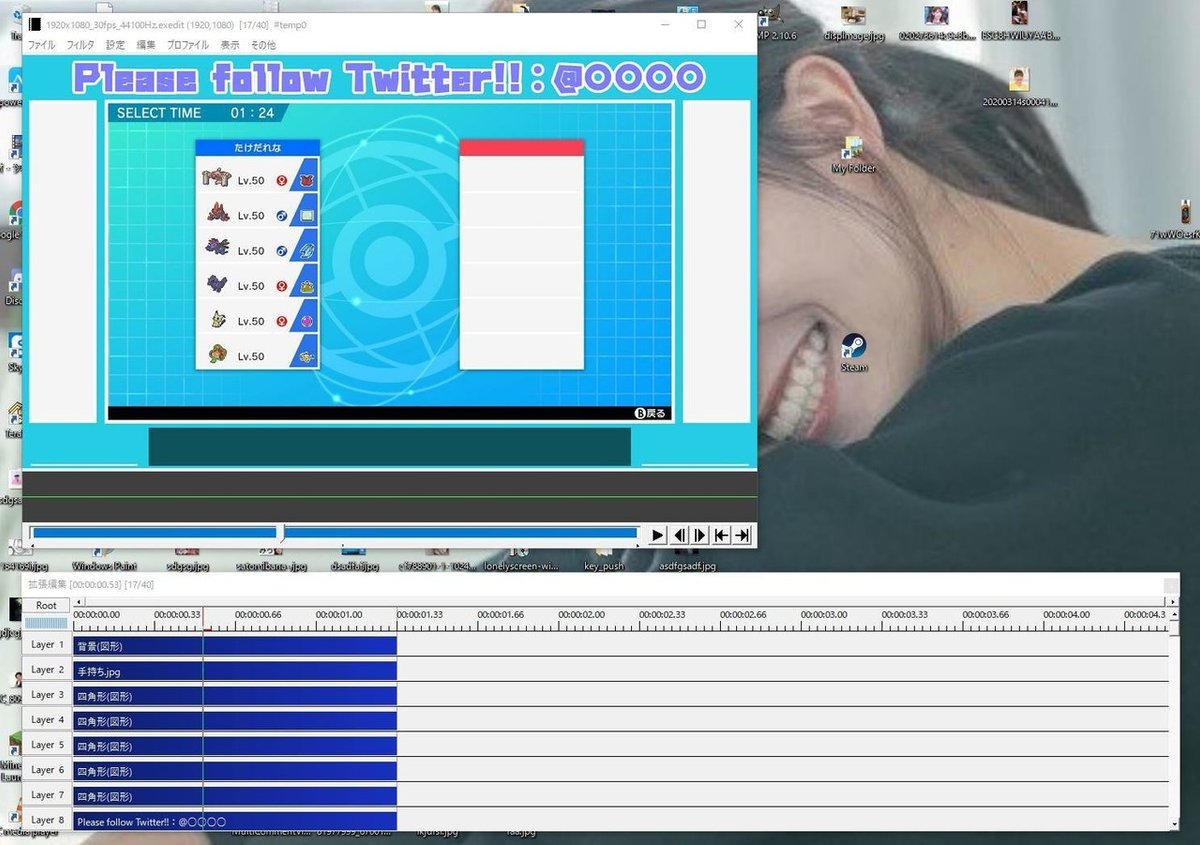Select the 四角形(図形) object on Layer 7

tap(235, 796)
